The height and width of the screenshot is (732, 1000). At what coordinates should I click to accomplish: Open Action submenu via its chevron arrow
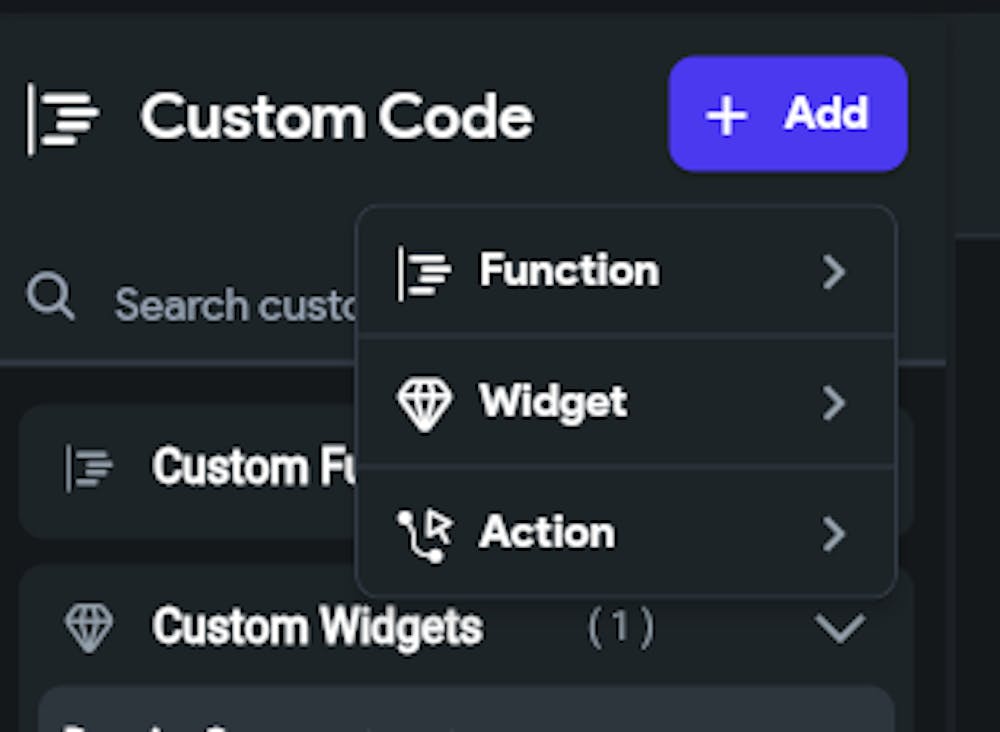[834, 534]
